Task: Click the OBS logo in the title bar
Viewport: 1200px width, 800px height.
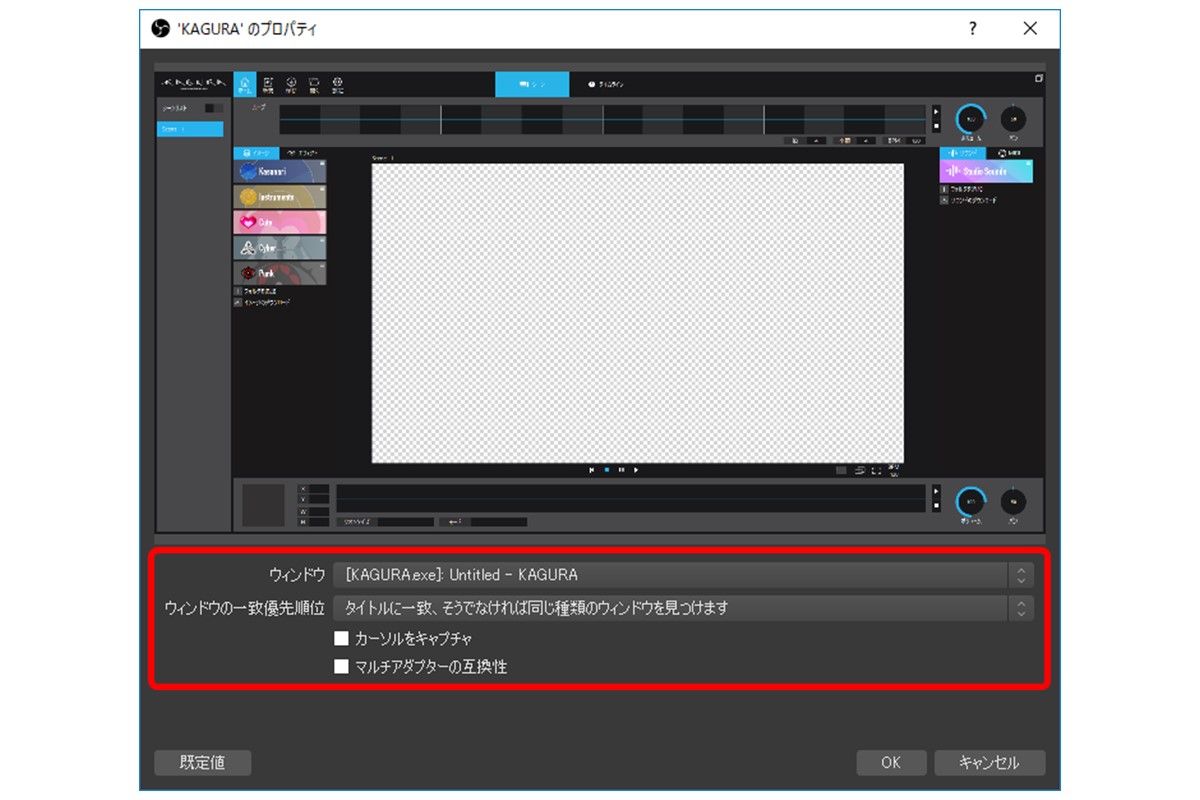Action: 160,29
